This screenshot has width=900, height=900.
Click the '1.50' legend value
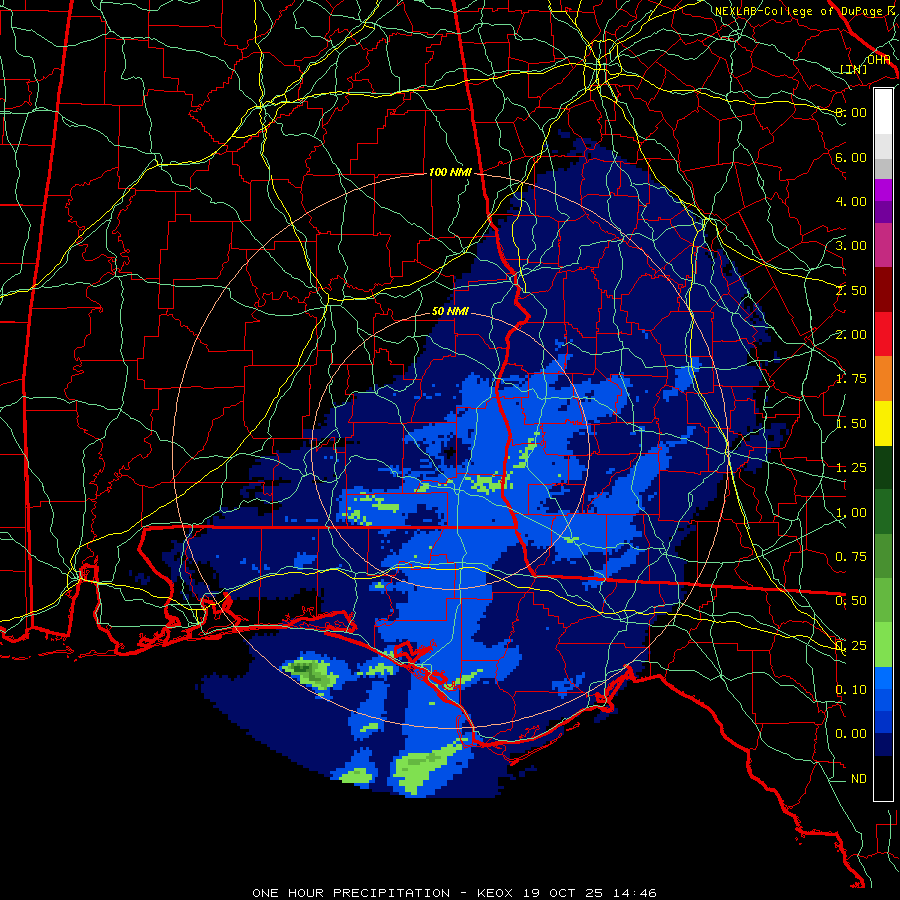(x=851, y=424)
